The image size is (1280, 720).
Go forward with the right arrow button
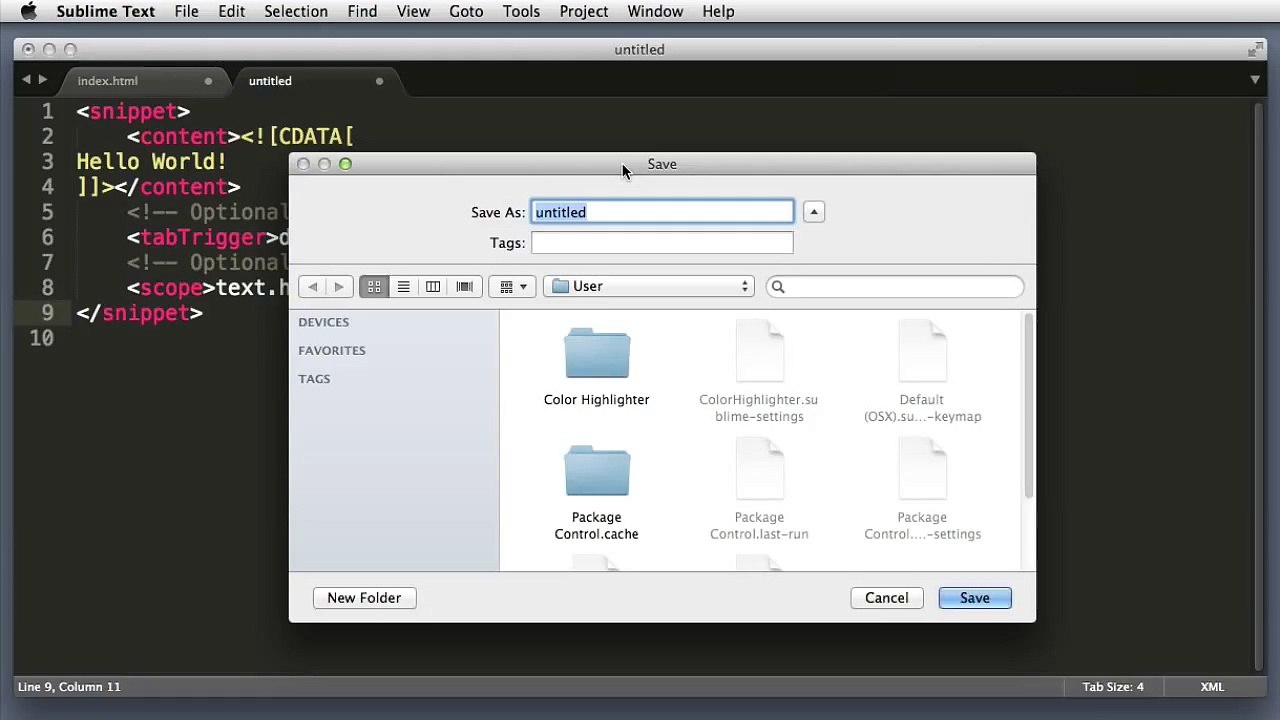coord(339,287)
